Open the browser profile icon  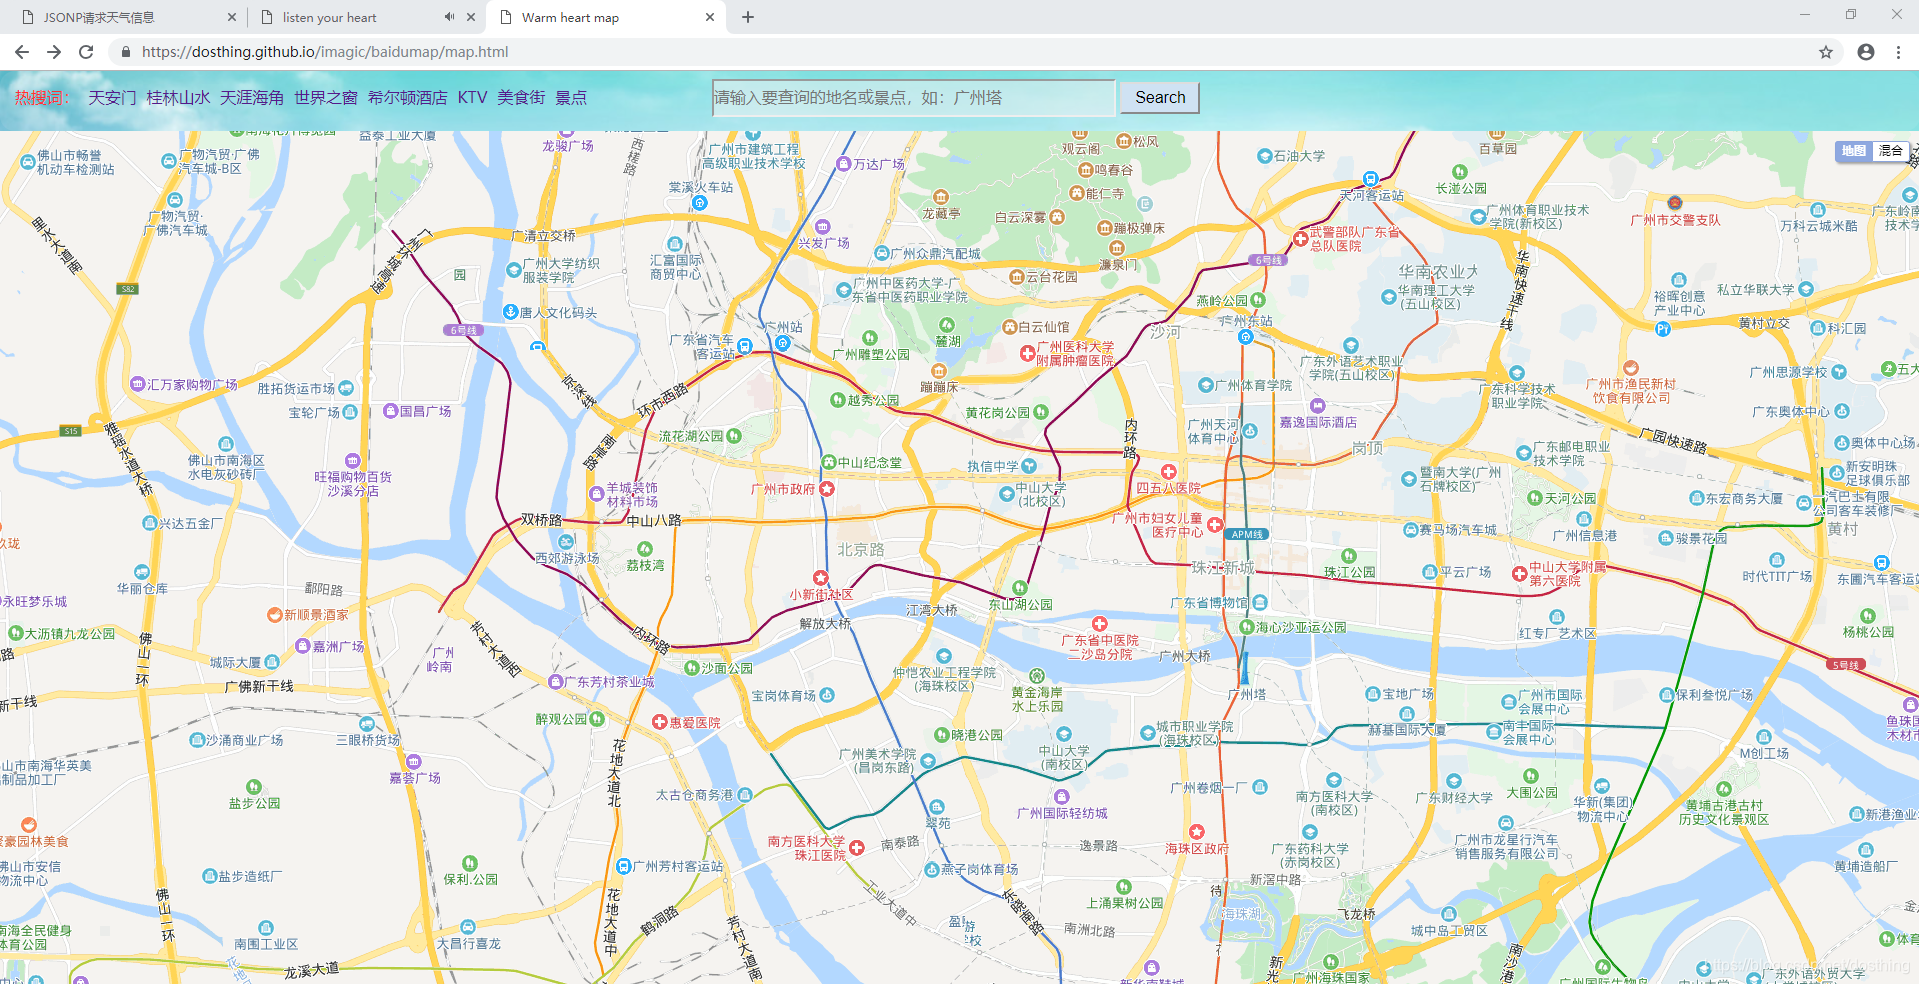point(1866,52)
